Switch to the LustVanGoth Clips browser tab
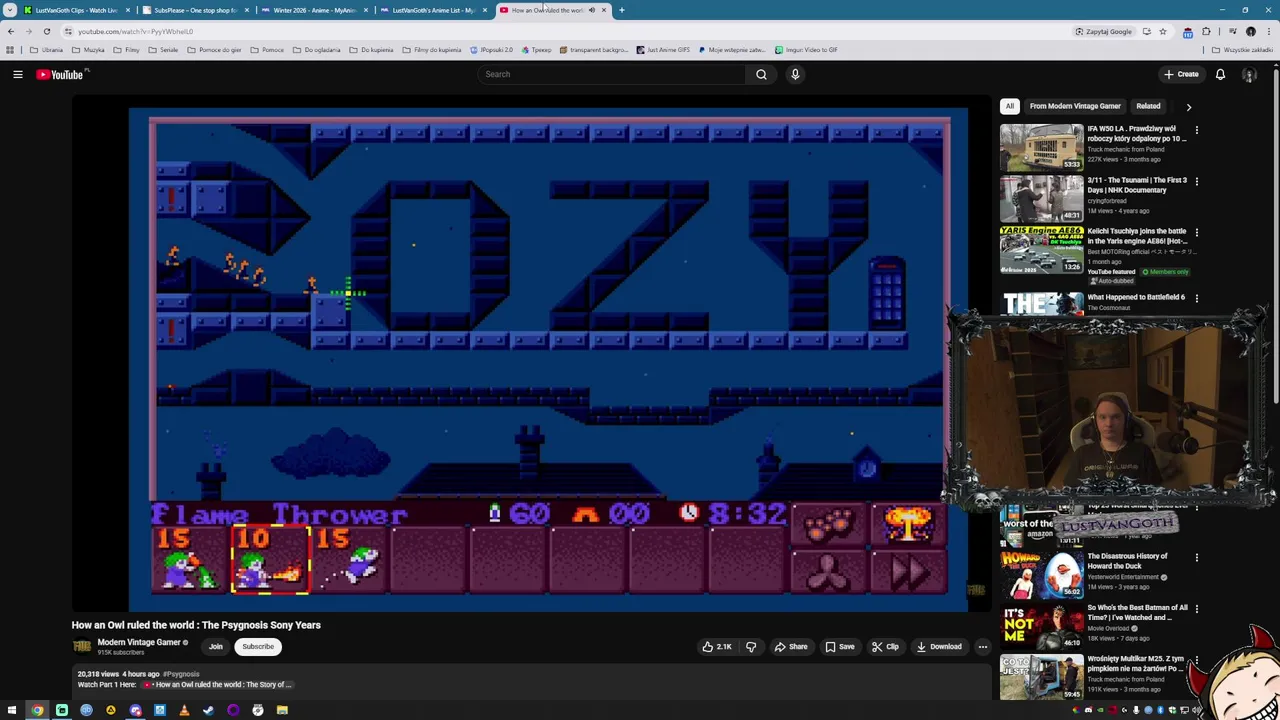 click(76, 10)
